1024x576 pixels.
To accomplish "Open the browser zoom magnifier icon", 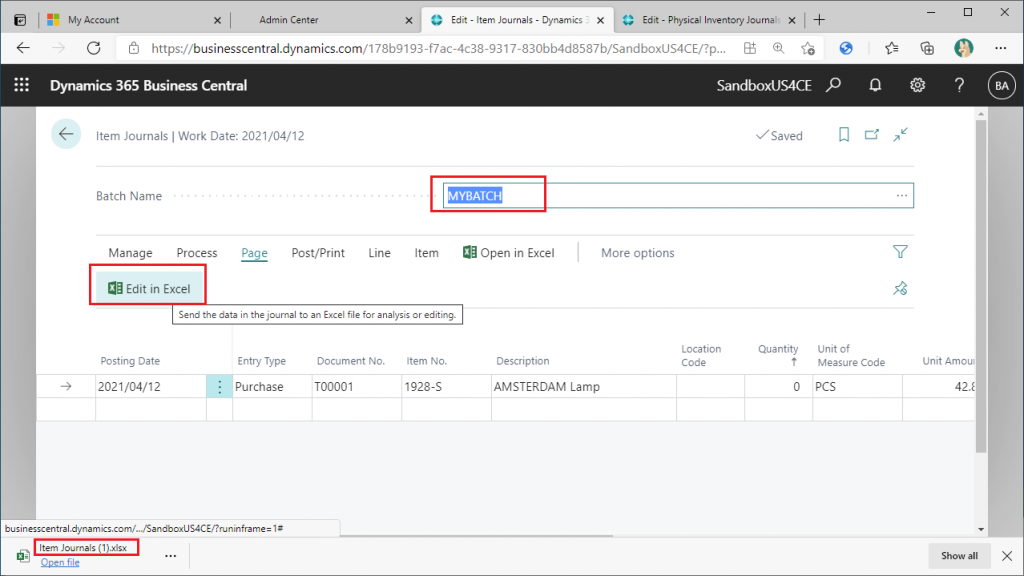I will tap(778, 48).
